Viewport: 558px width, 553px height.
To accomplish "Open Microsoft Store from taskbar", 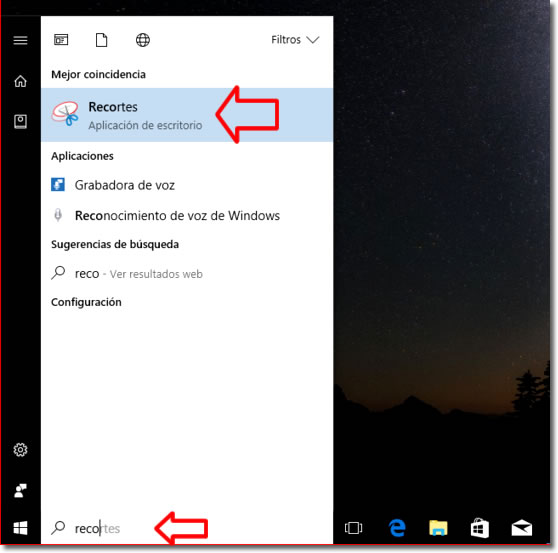I will (479, 528).
